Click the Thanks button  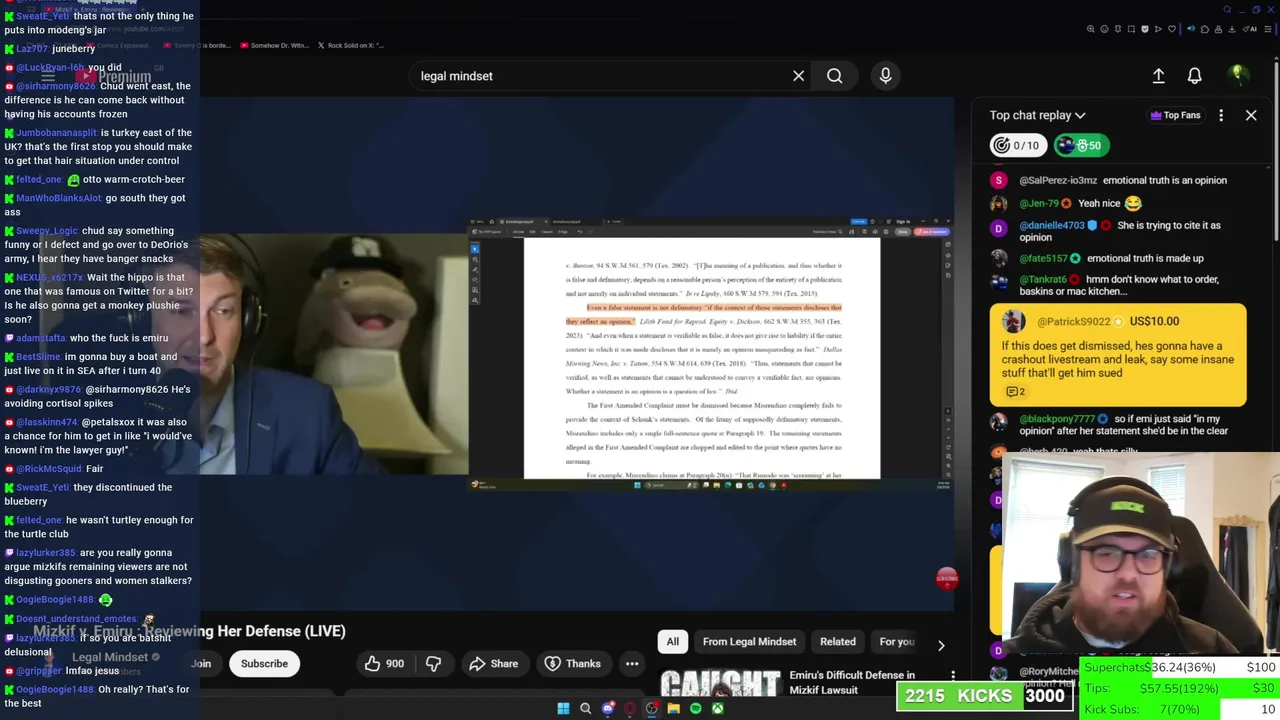pyautogui.click(x=572, y=663)
